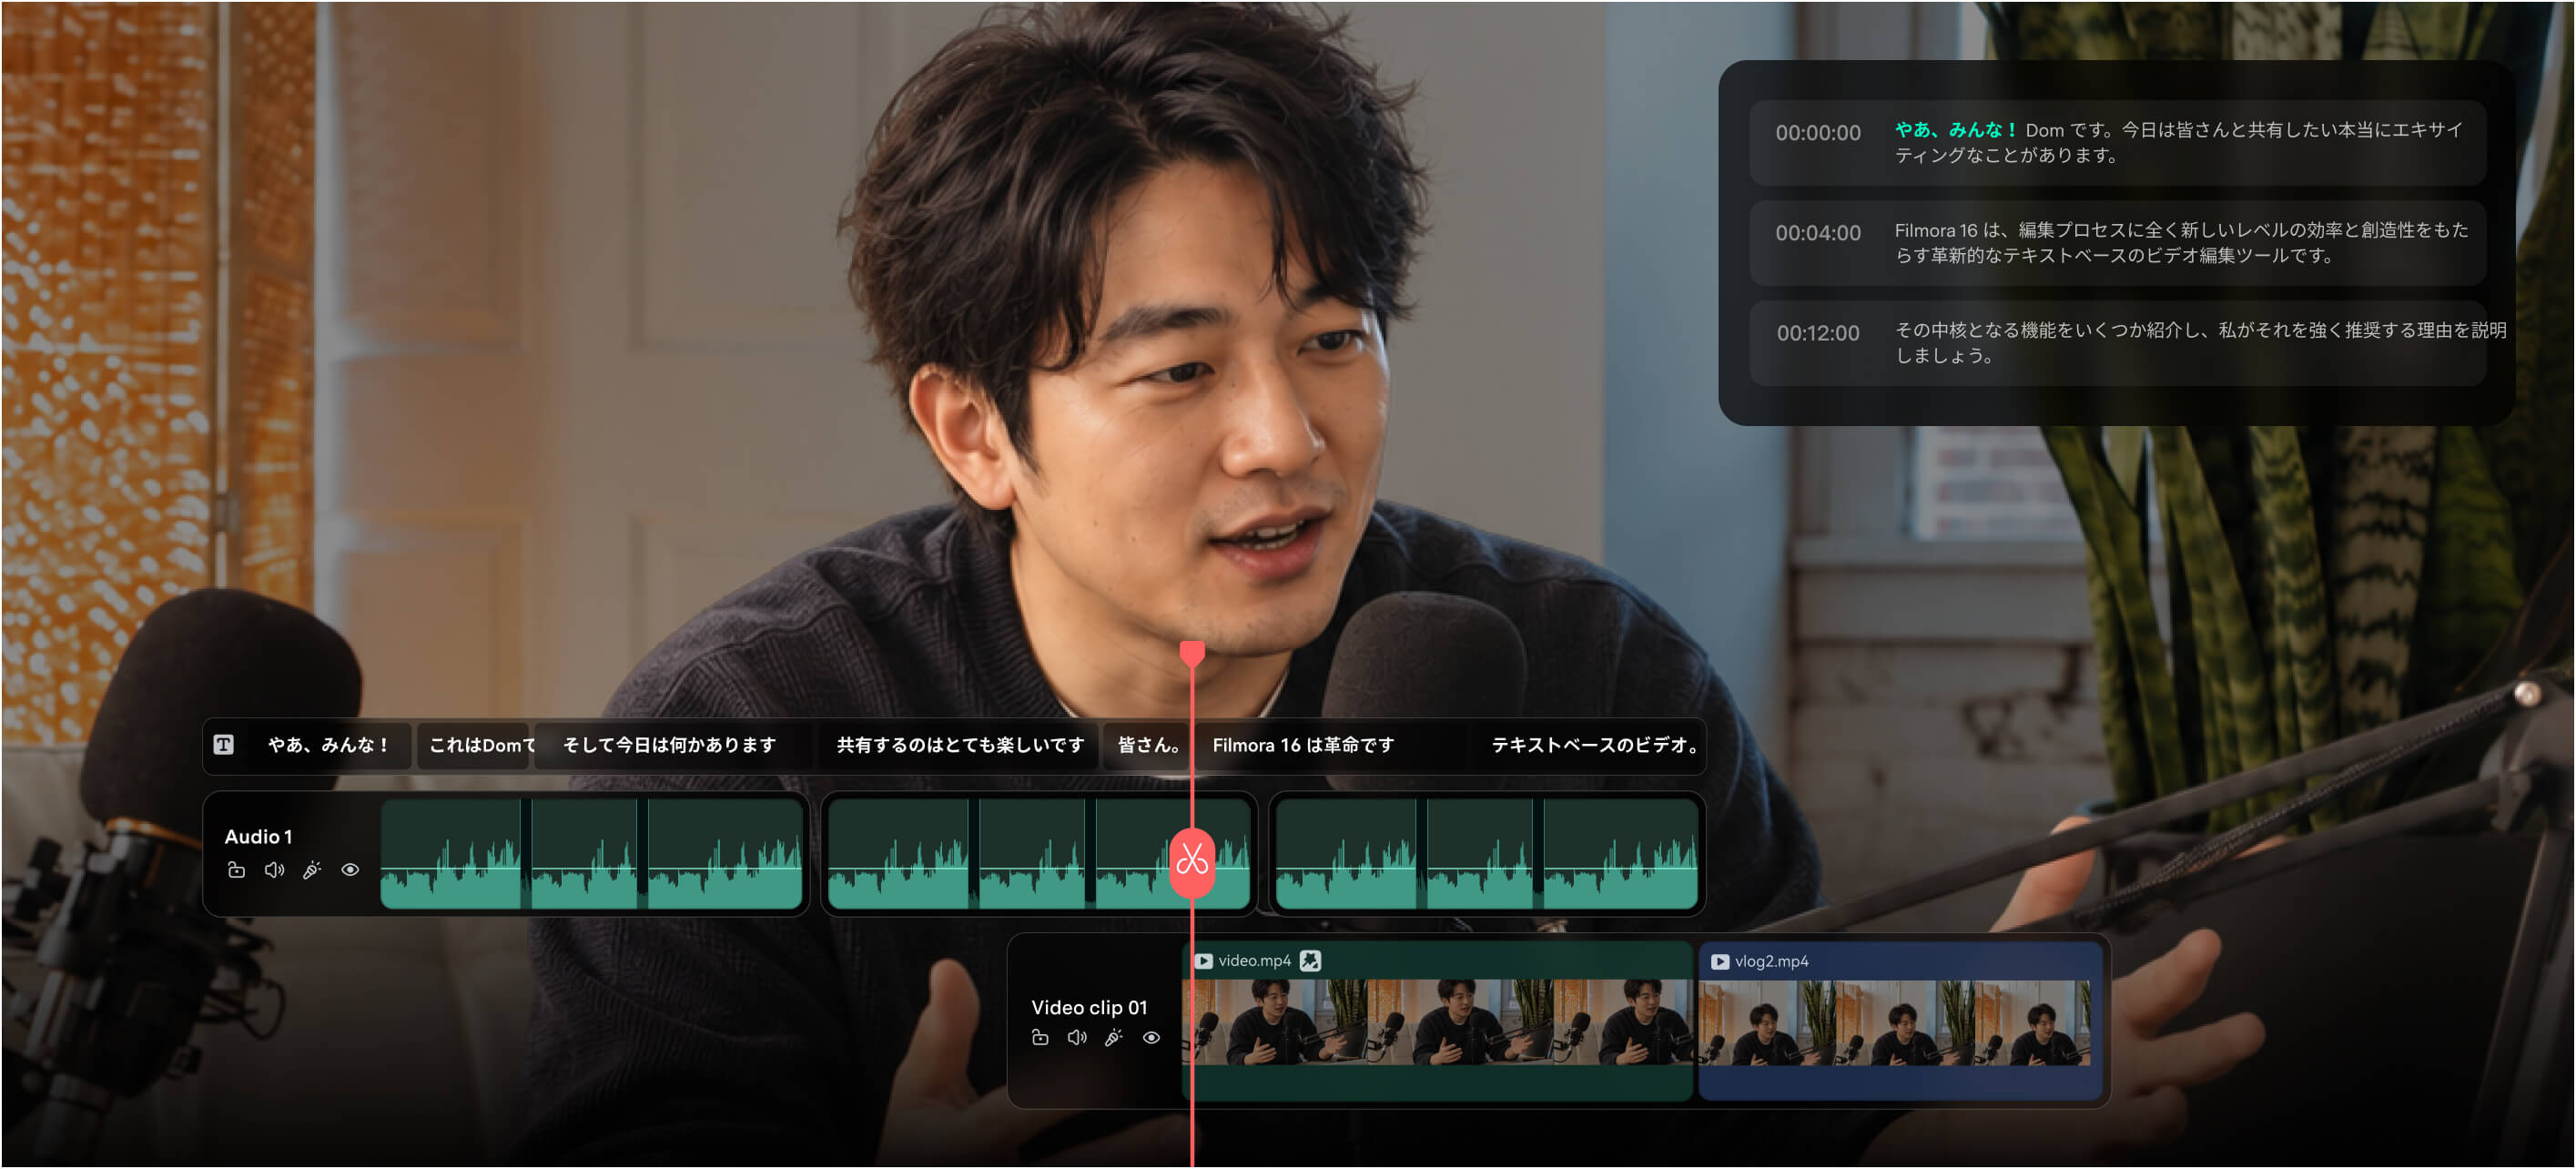Select first Audio 1 waveform clip
Screen dimensions: 2576x1169
click(x=591, y=854)
